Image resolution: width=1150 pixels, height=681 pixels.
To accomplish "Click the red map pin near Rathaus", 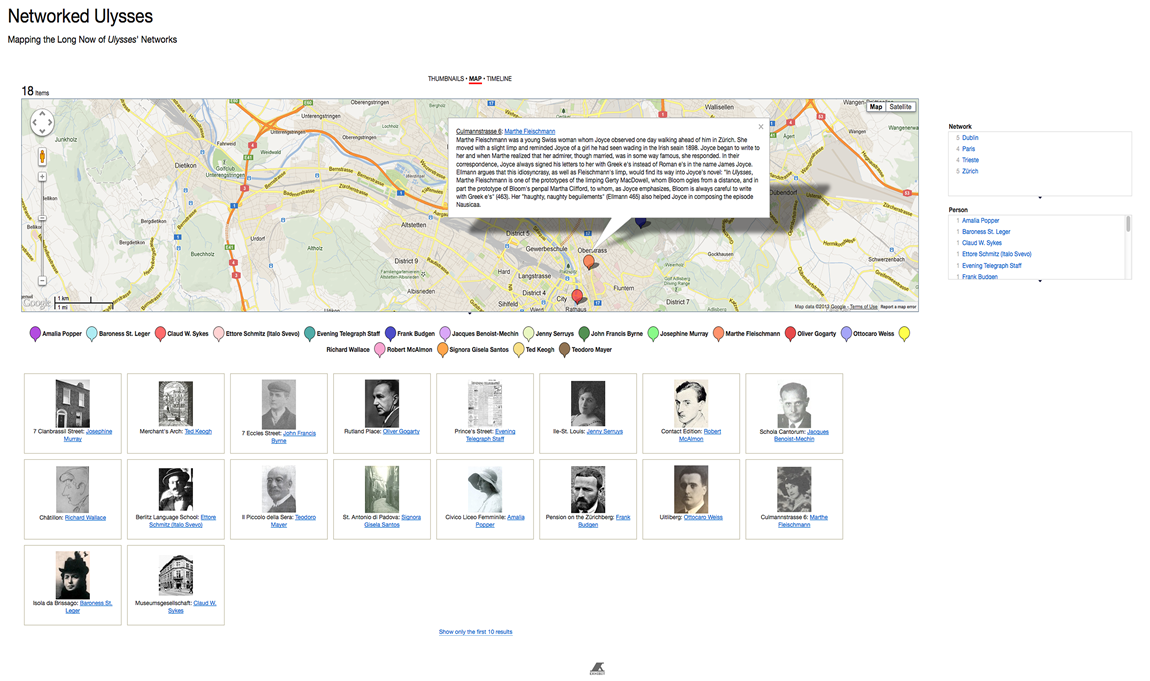I will 577,296.
